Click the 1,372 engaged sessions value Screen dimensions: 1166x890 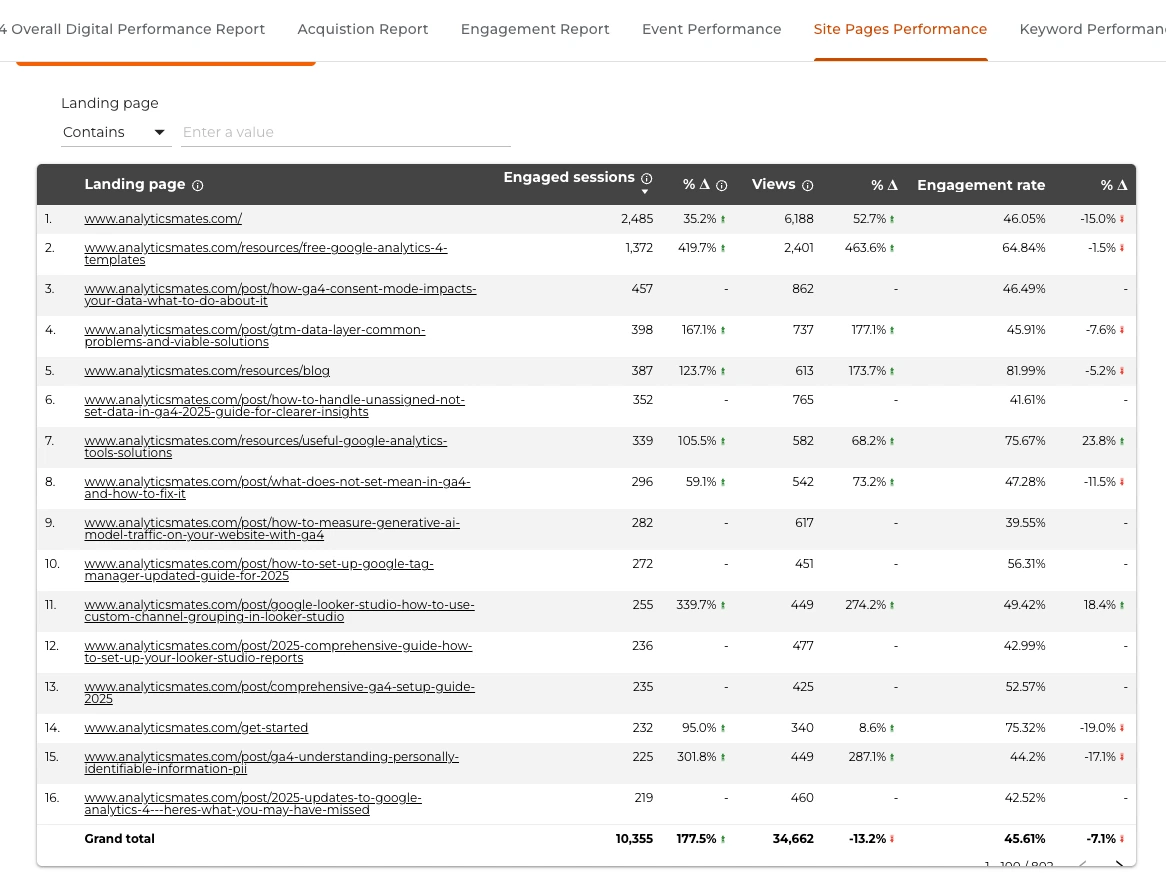pos(640,248)
